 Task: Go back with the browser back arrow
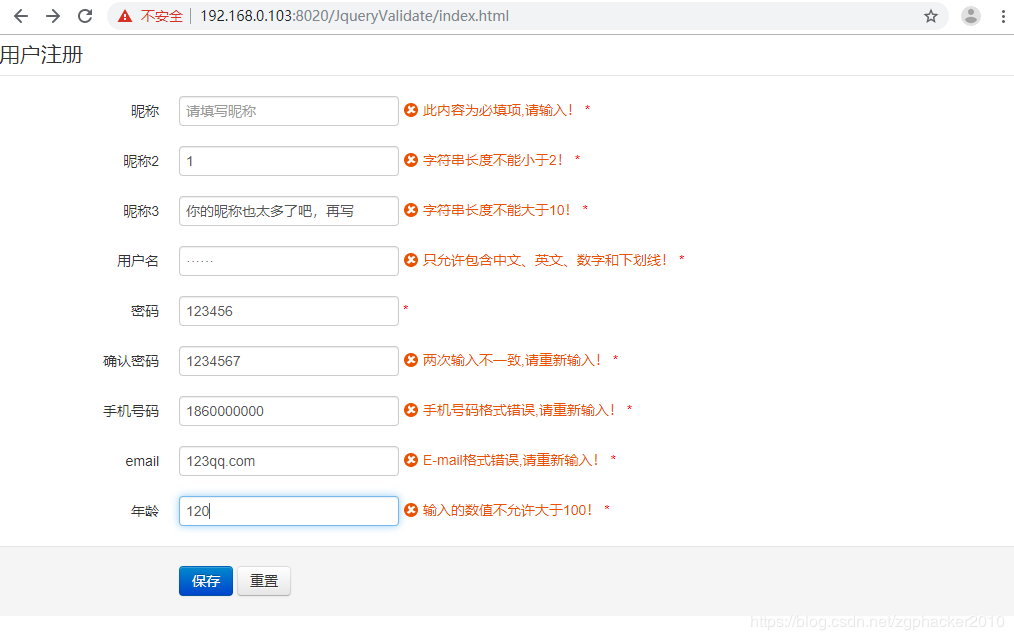21,16
